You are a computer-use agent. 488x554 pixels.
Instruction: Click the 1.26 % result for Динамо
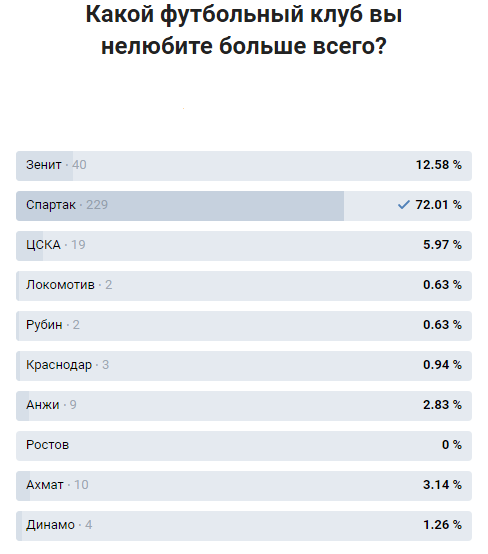pos(442,525)
